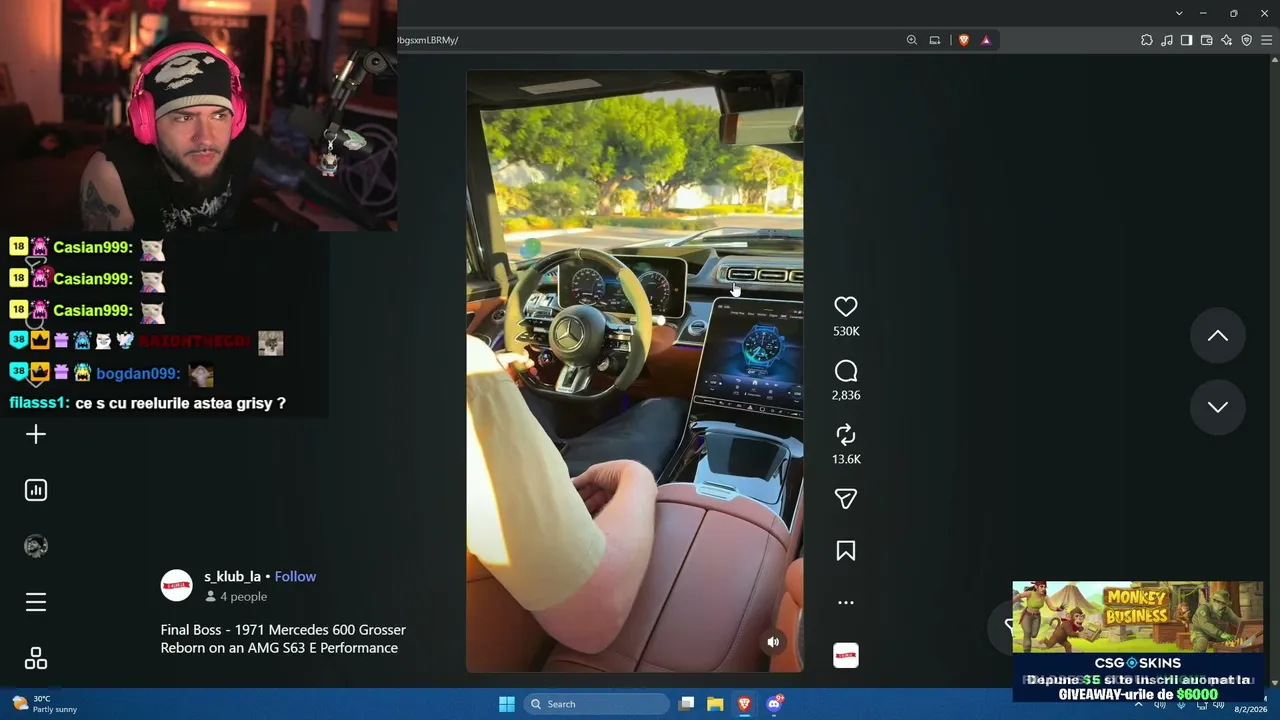The image size is (1280, 720).
Task: Click the cast/screen icon in address bar
Action: 935,40
